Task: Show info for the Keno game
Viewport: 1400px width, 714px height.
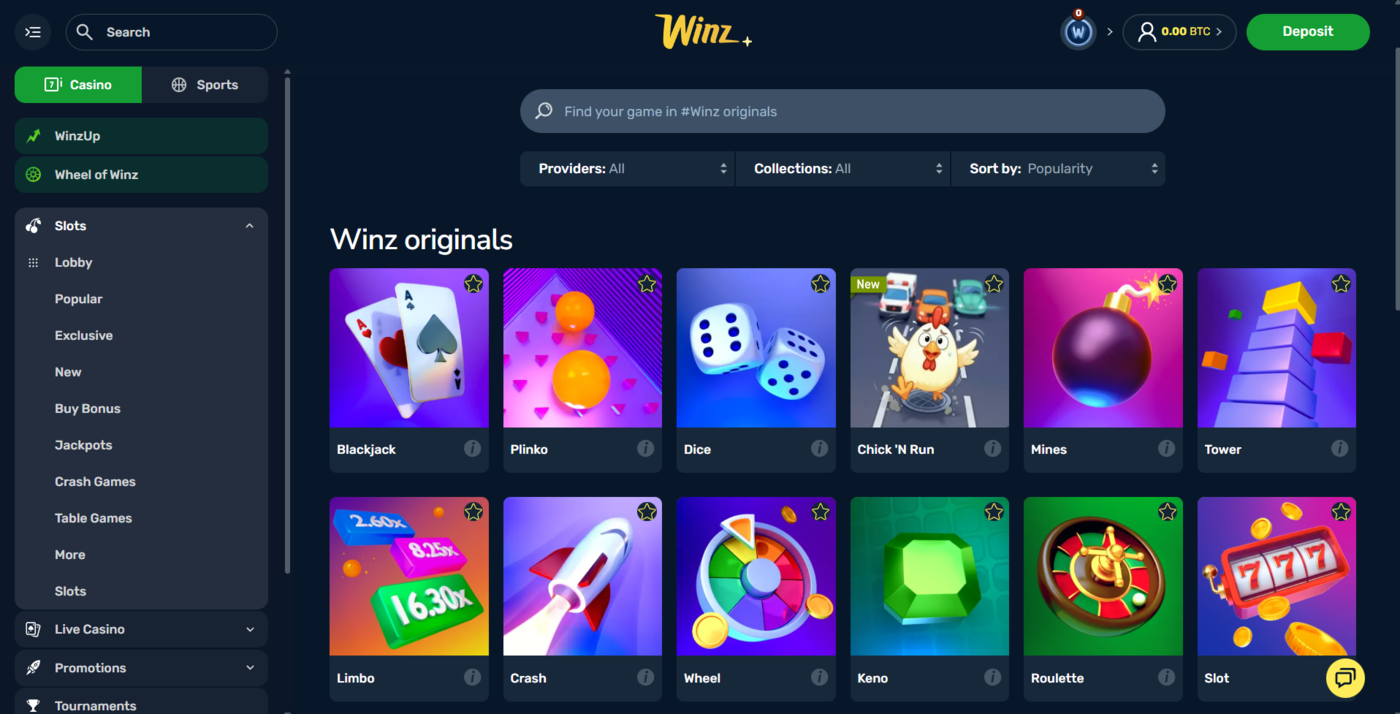Action: pyautogui.click(x=992, y=678)
